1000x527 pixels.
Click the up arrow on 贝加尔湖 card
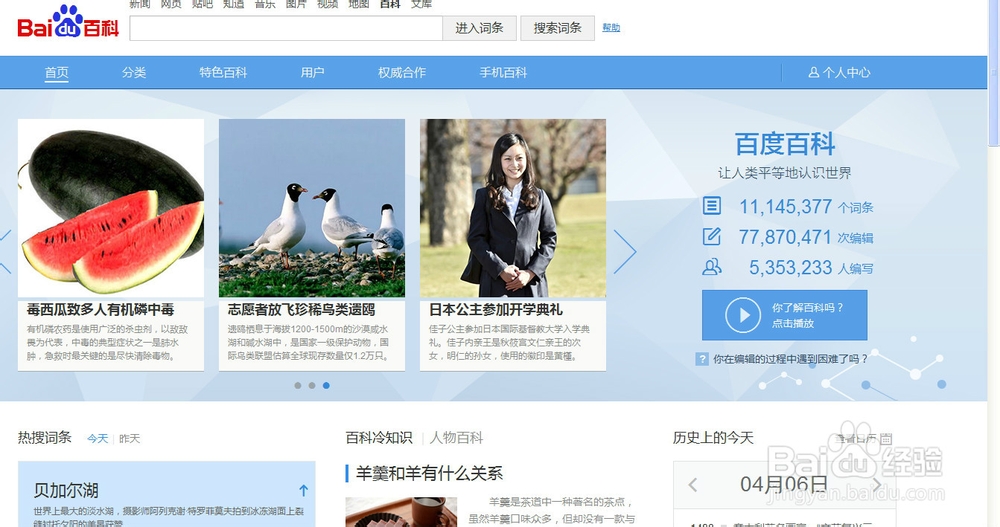pyautogui.click(x=304, y=490)
